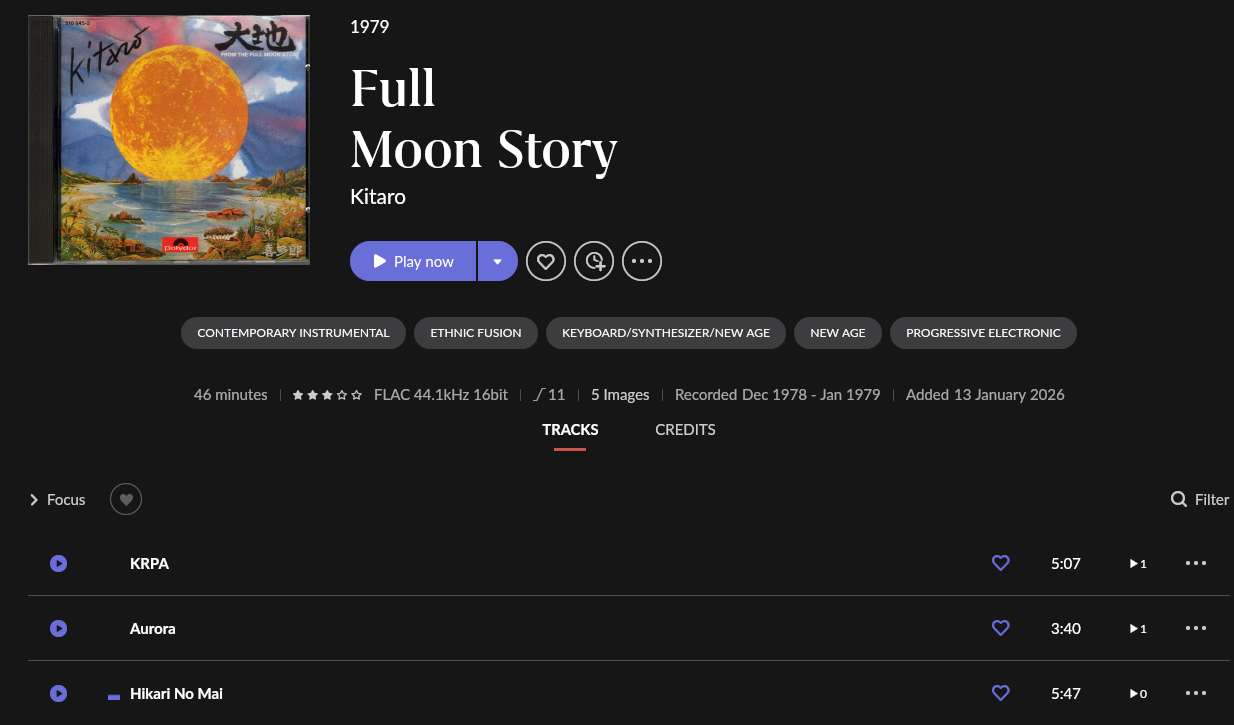
Task: Click the 5:07 duration of KRPA
Action: tap(1066, 564)
